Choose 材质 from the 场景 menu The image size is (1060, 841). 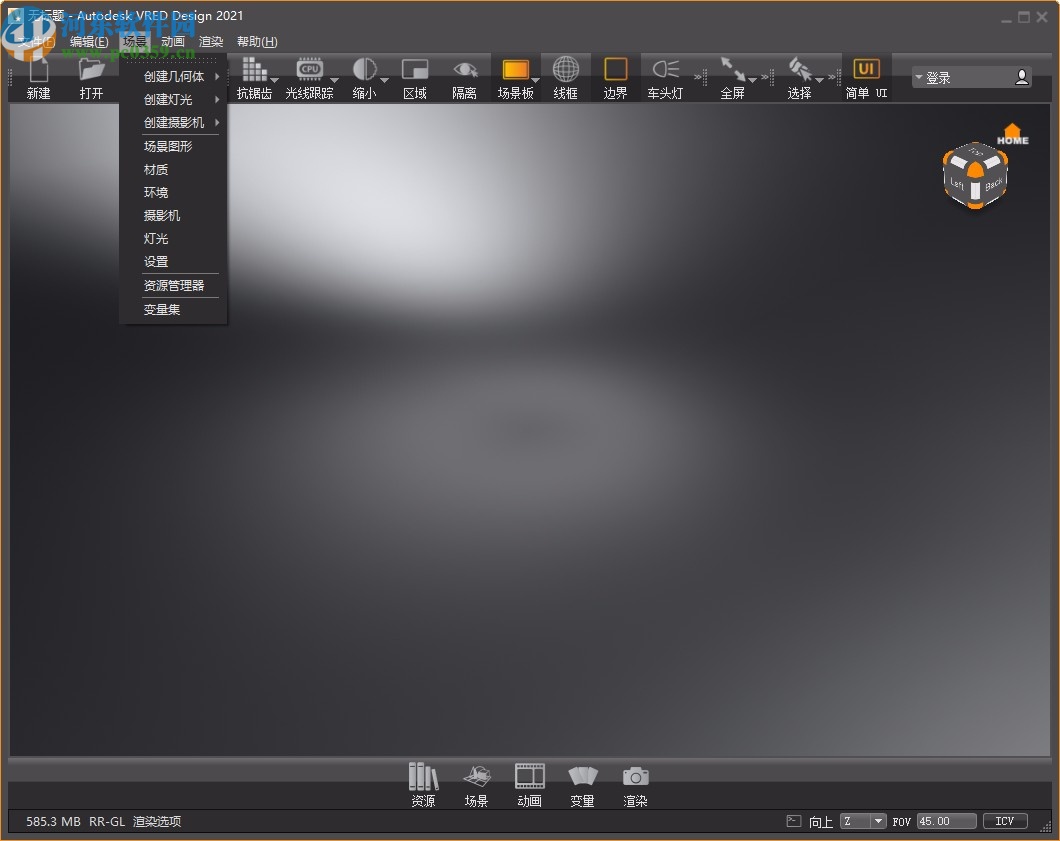click(x=156, y=169)
